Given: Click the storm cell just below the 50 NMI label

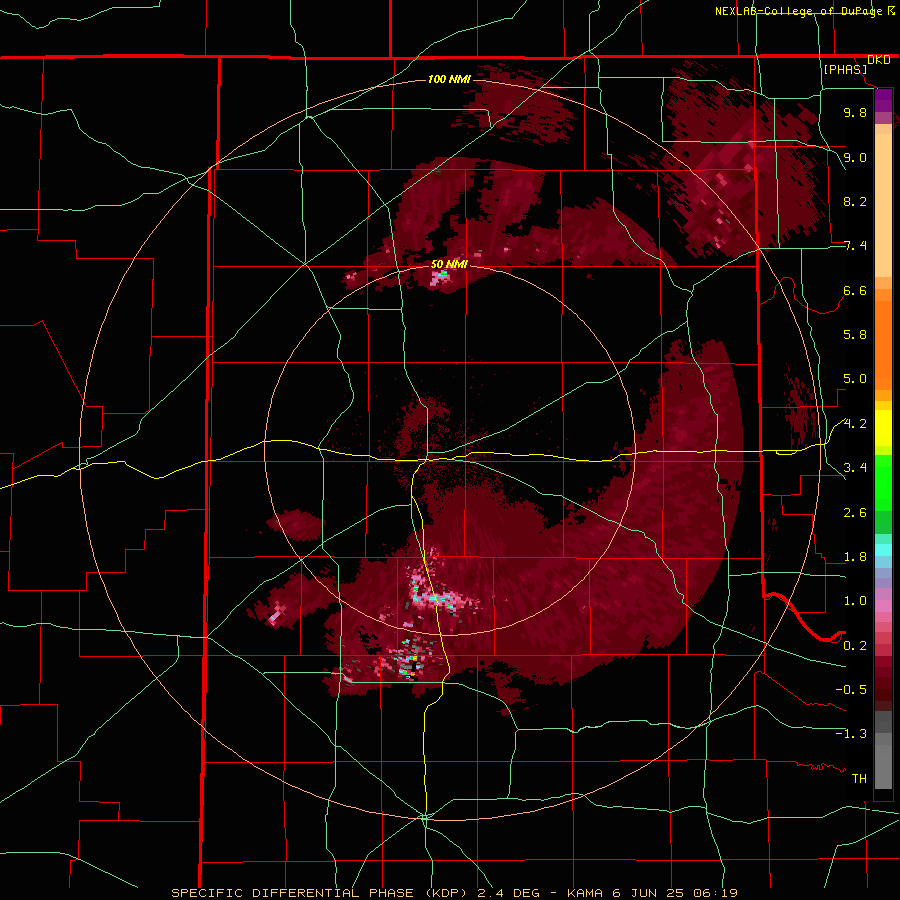Looking at the screenshot, I should (x=441, y=277).
